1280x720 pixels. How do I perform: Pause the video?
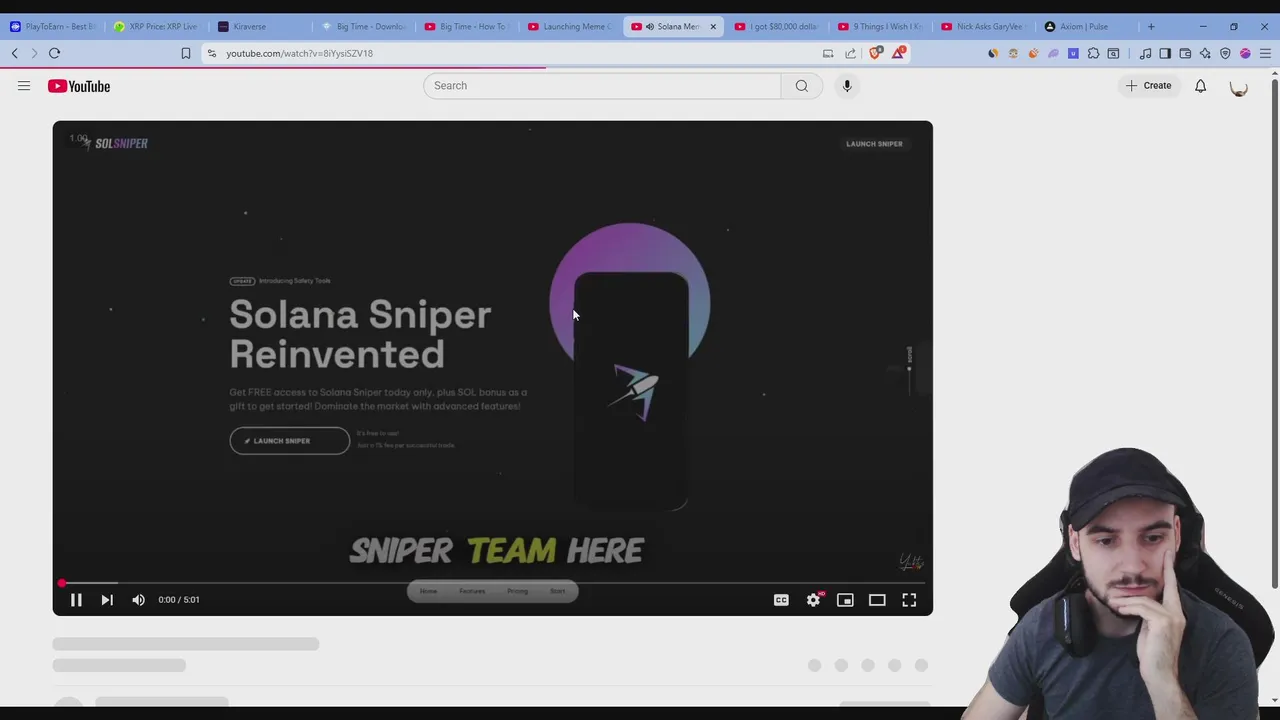(x=76, y=600)
